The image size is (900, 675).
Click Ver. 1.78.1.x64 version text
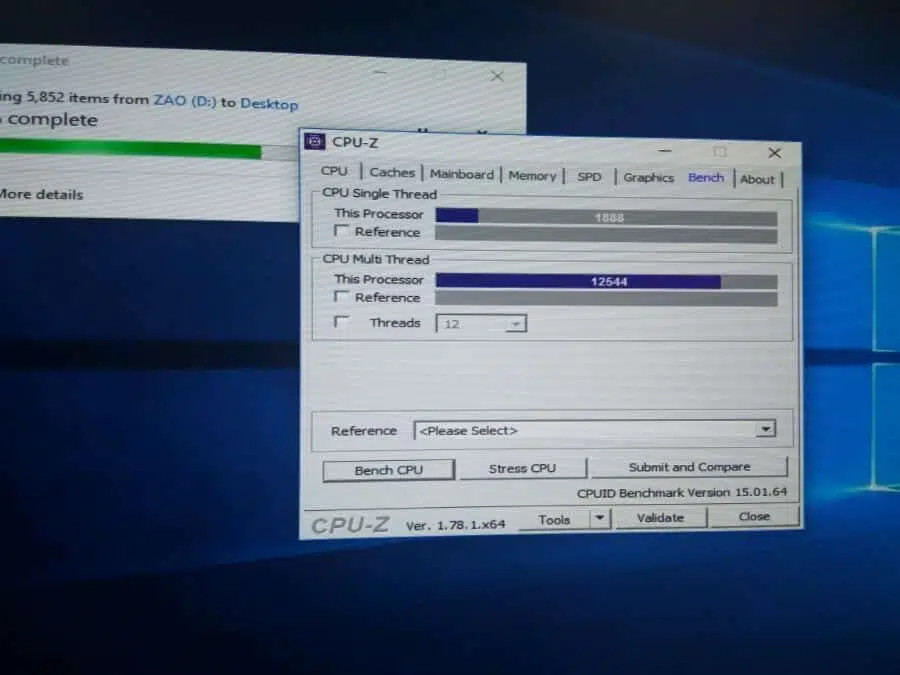(x=455, y=525)
